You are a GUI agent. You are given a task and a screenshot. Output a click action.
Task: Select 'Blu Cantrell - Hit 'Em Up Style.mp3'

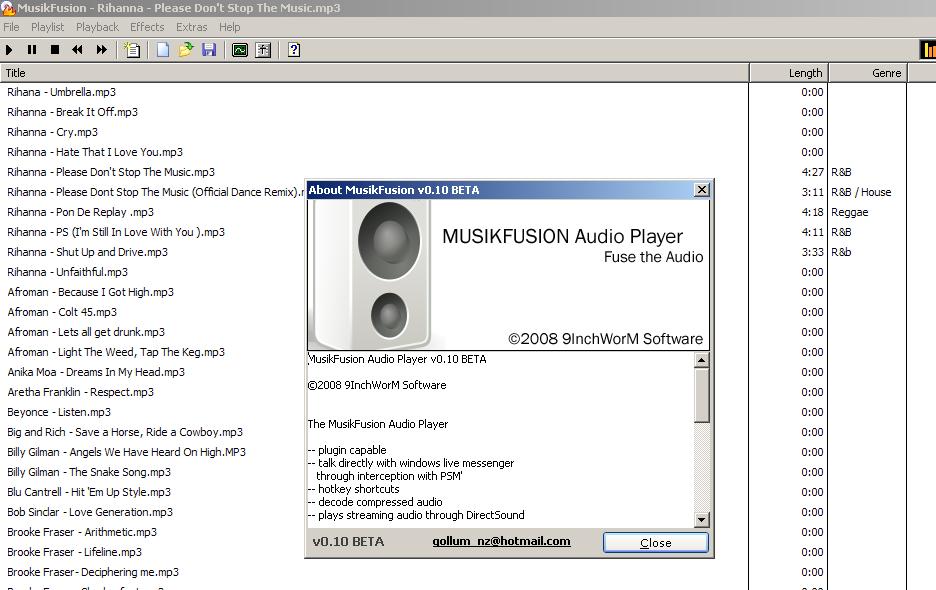tap(89, 492)
